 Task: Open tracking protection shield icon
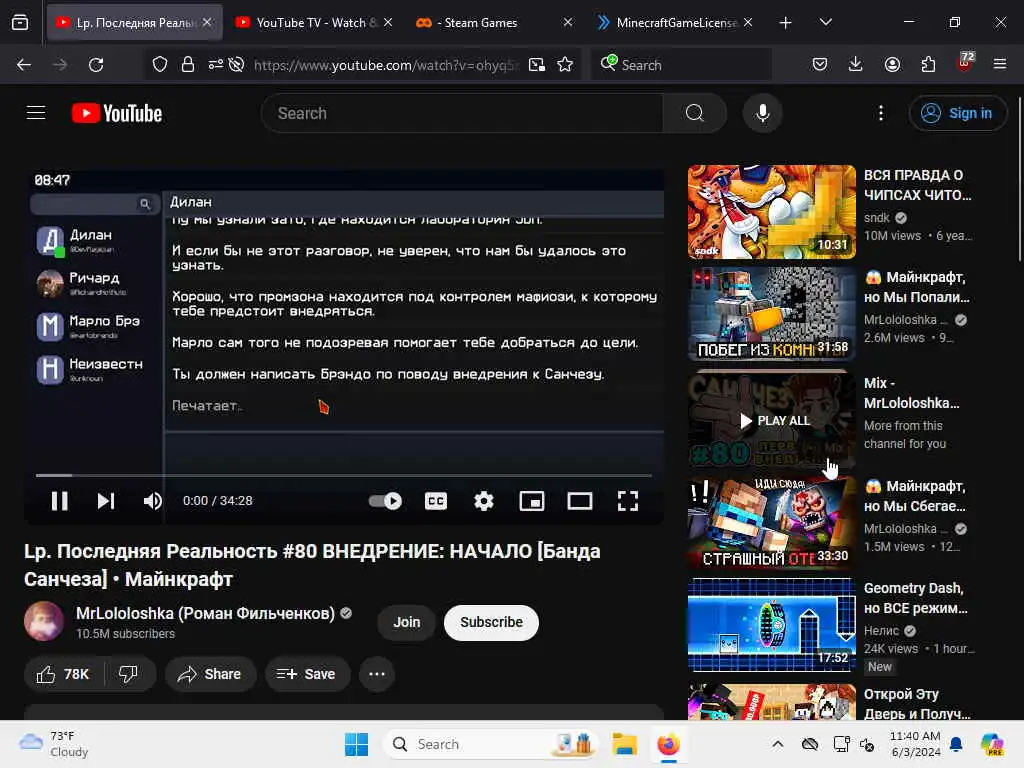pyautogui.click(x=160, y=65)
